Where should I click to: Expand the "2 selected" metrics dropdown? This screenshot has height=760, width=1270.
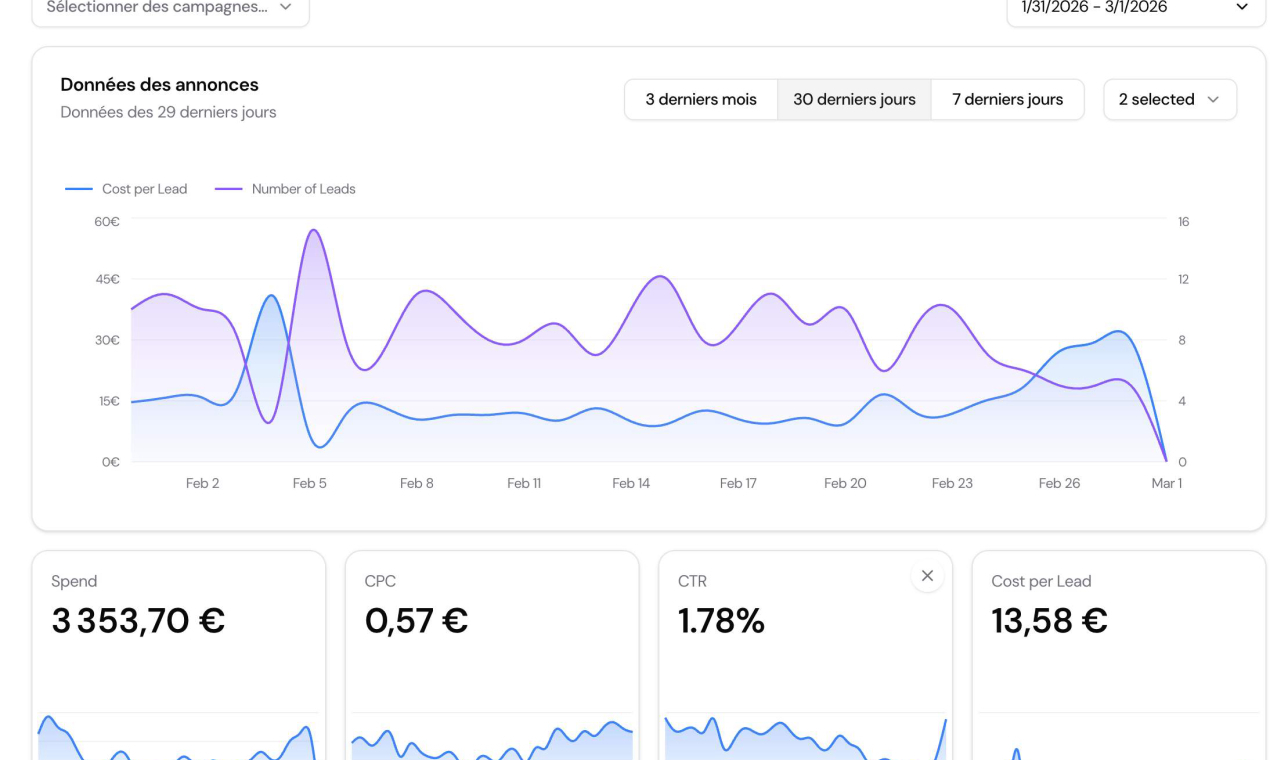1169,99
